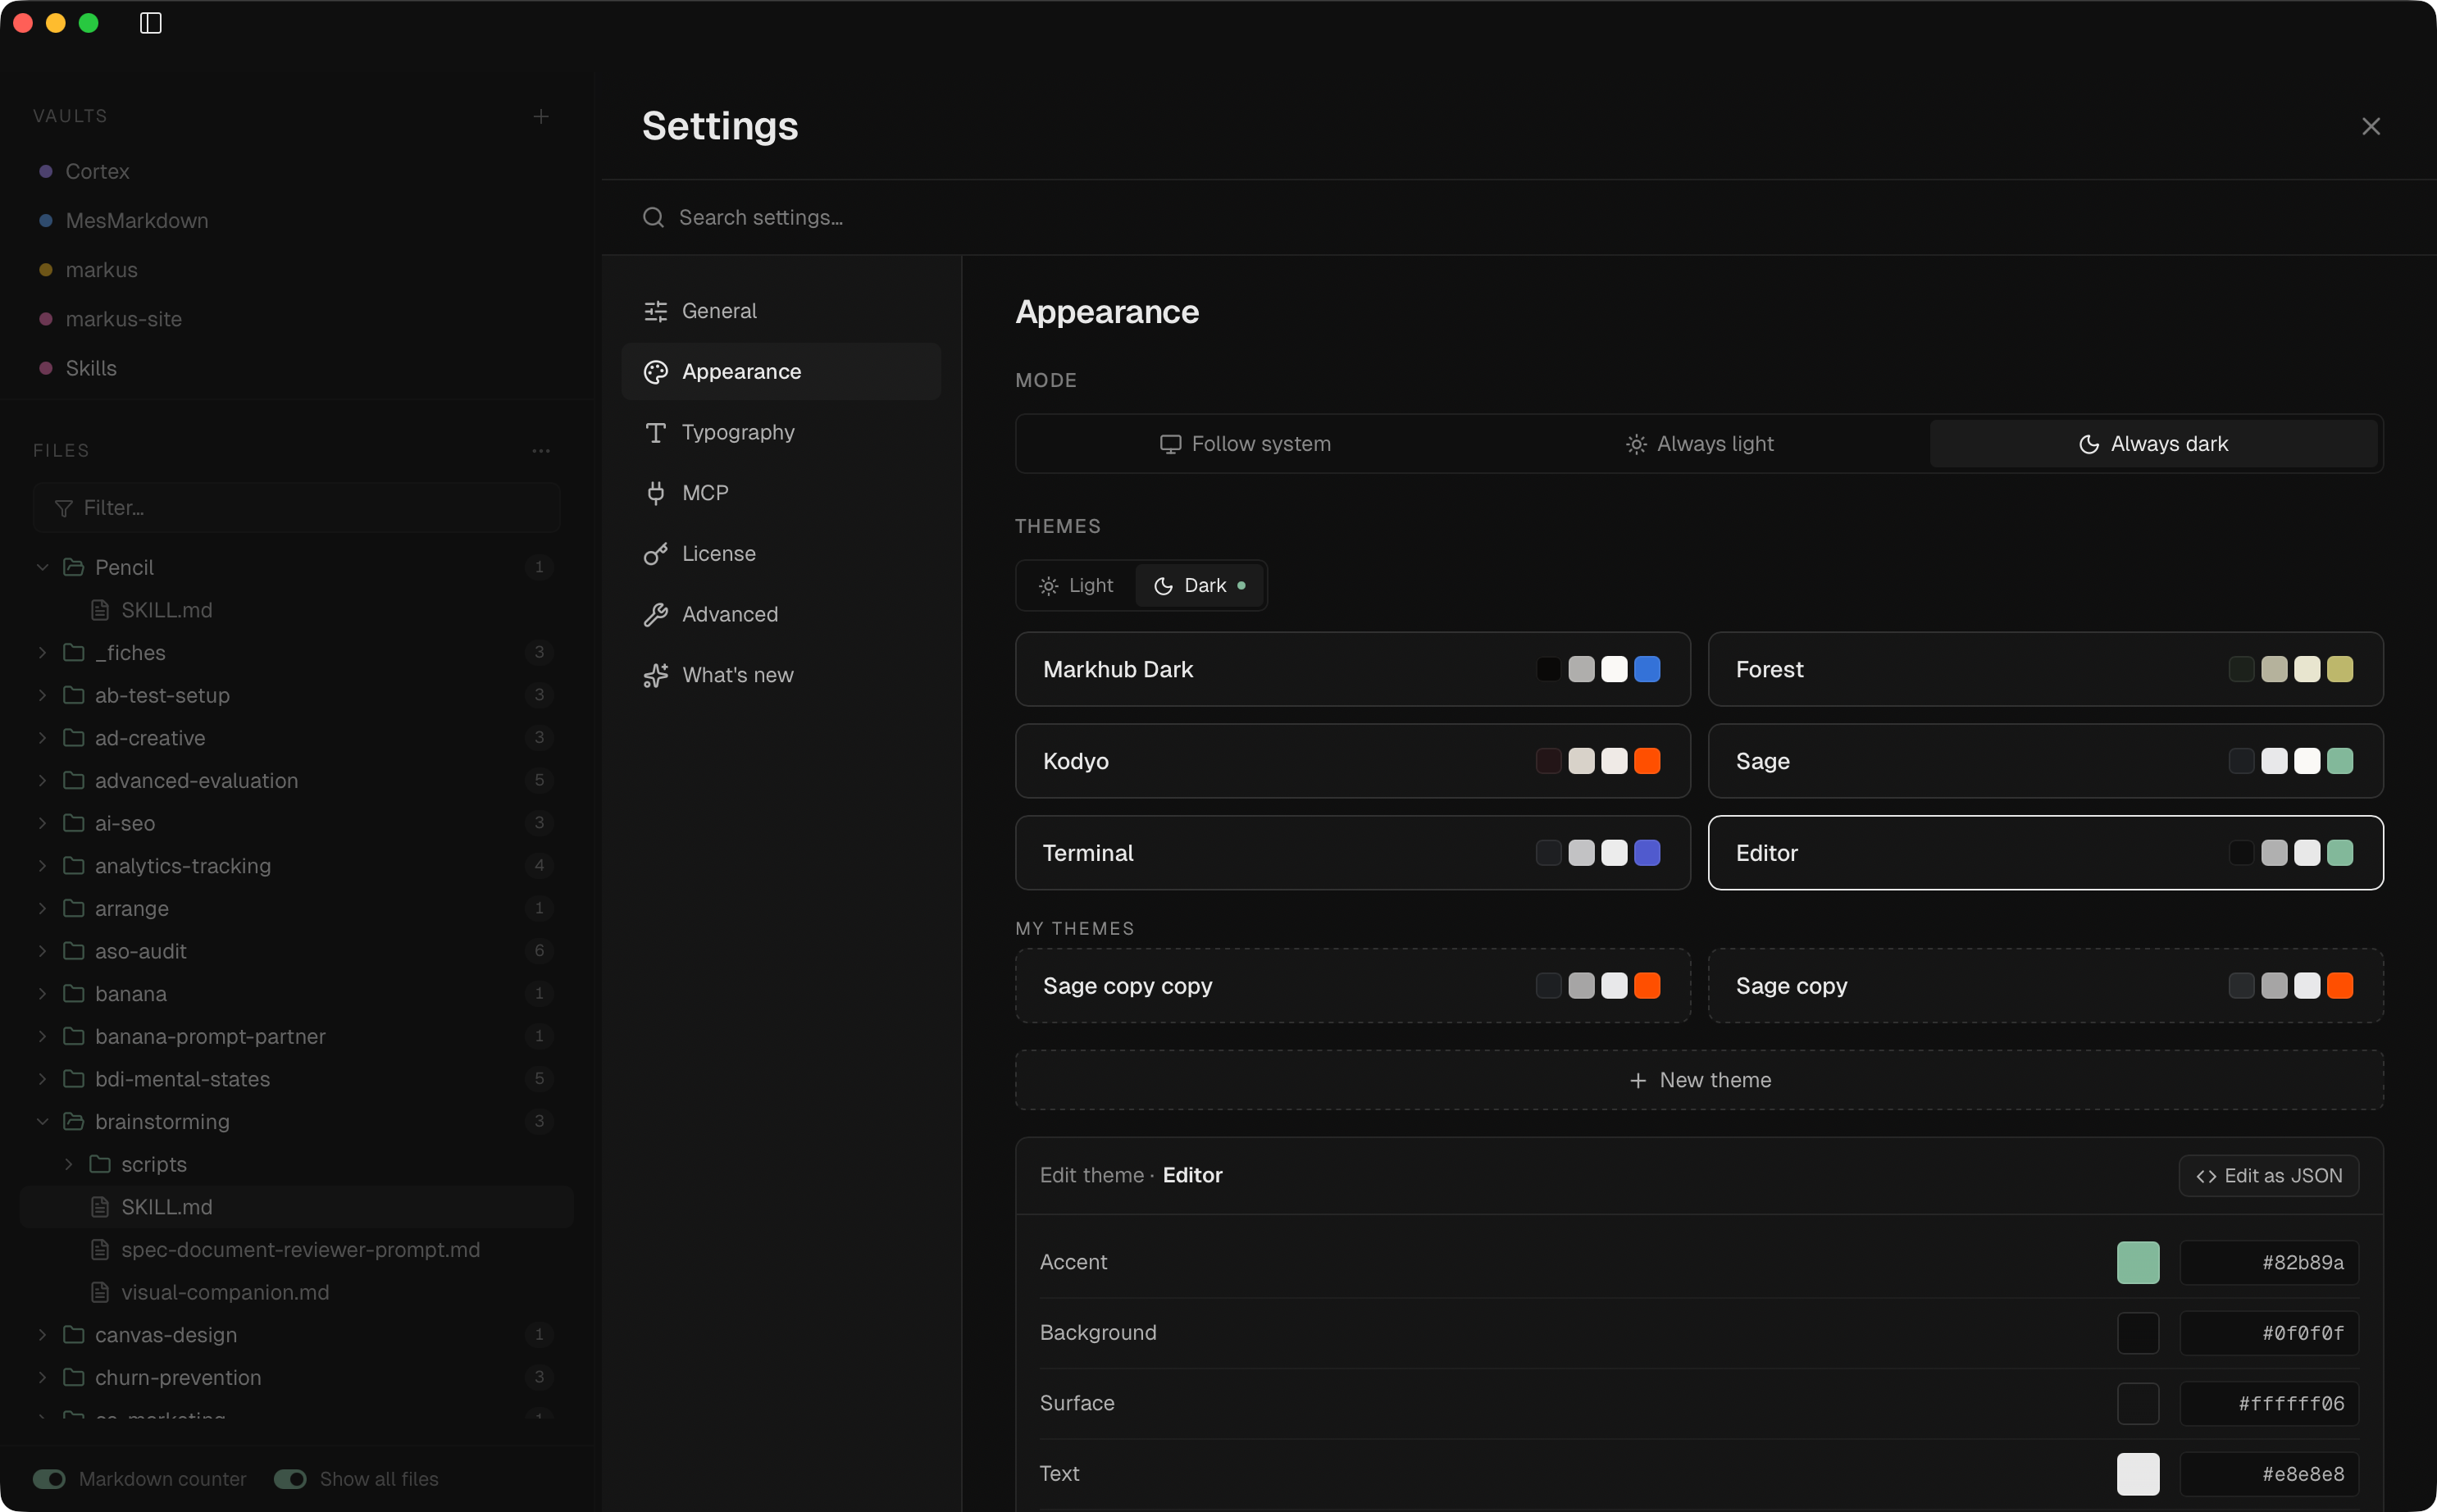This screenshot has width=2437, height=1512.
Task: Switch themes list to Light
Action: coord(1076,586)
